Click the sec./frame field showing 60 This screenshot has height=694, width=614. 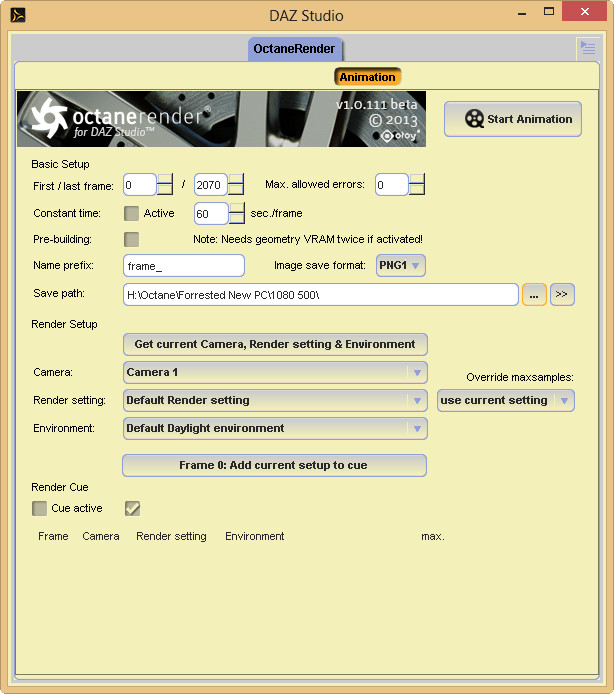pyautogui.click(x=211, y=214)
